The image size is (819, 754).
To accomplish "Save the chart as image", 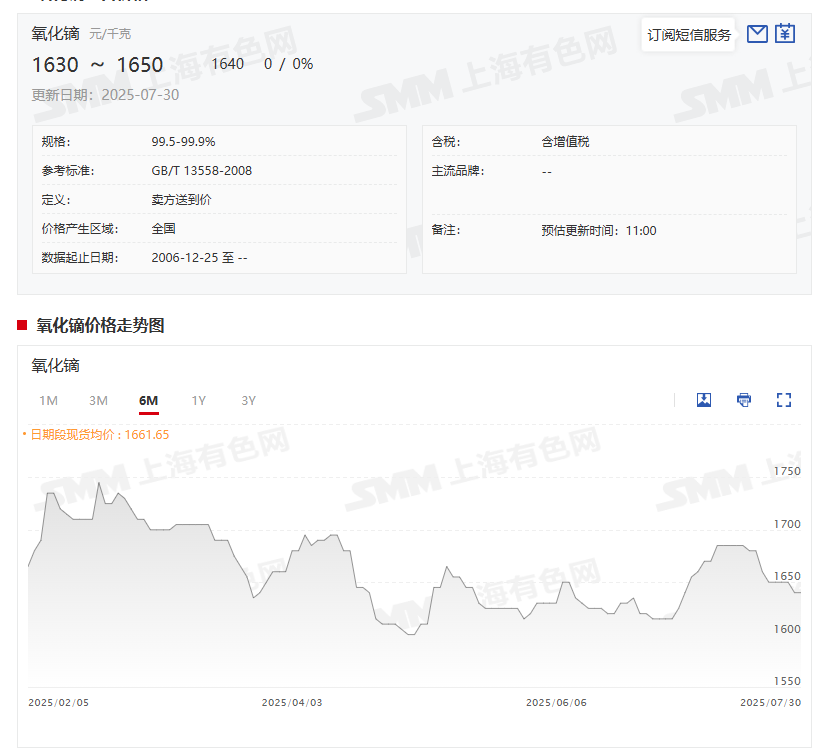I will [704, 400].
